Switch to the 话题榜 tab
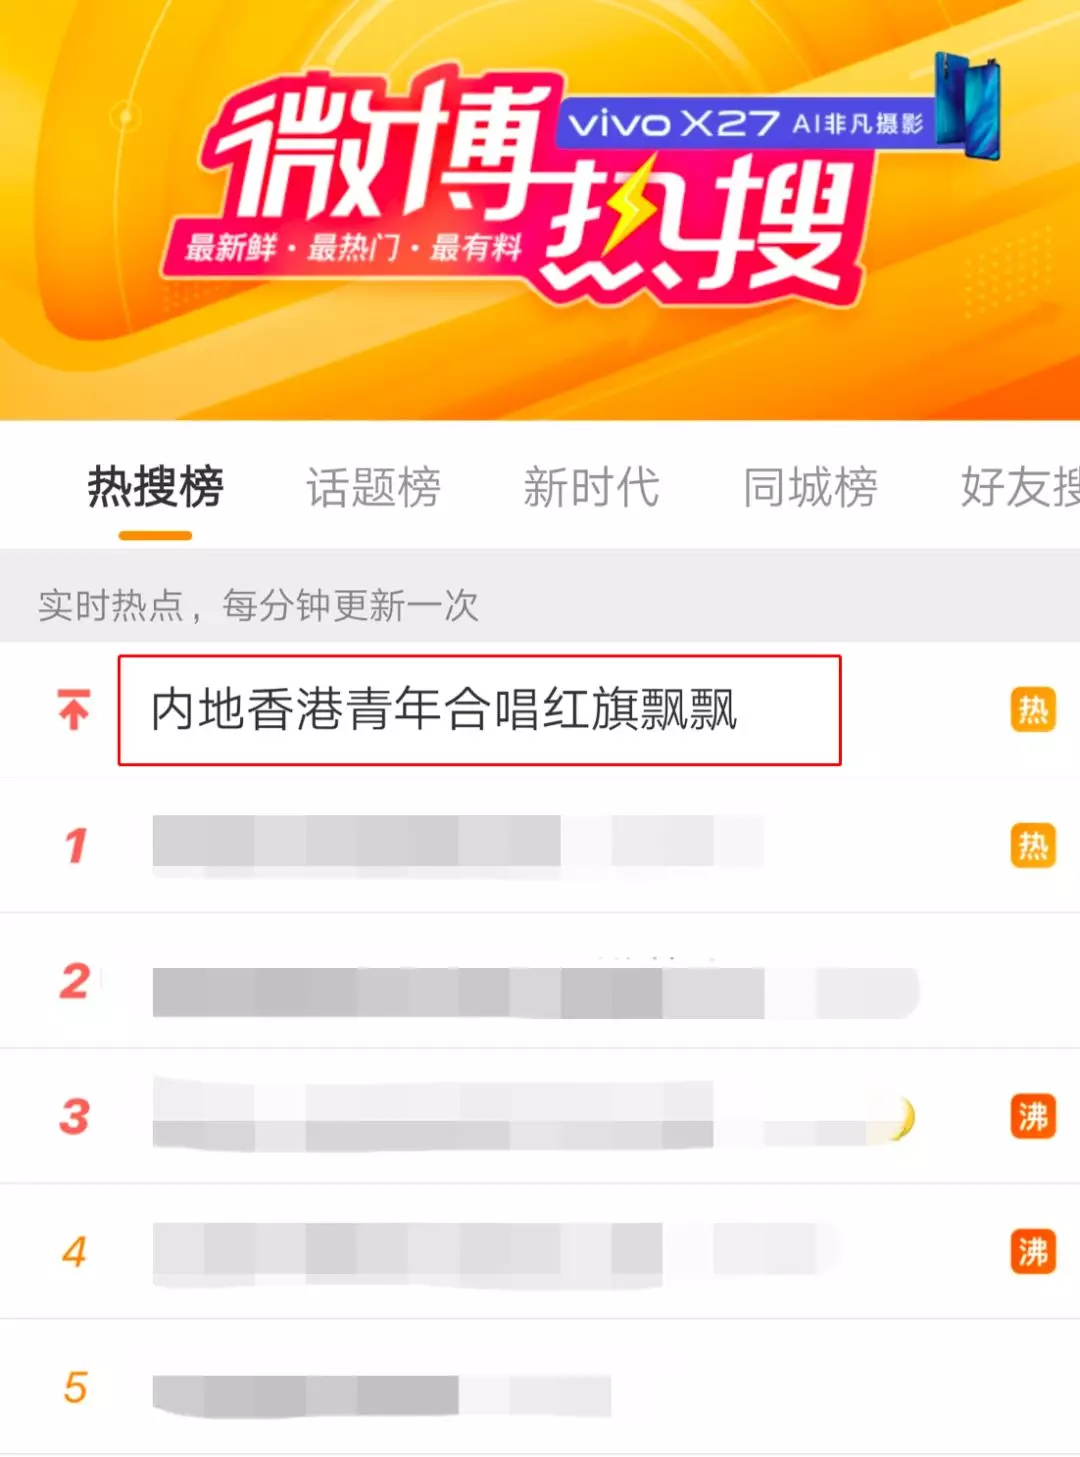Viewport: 1080px width, 1457px height. [x=373, y=487]
